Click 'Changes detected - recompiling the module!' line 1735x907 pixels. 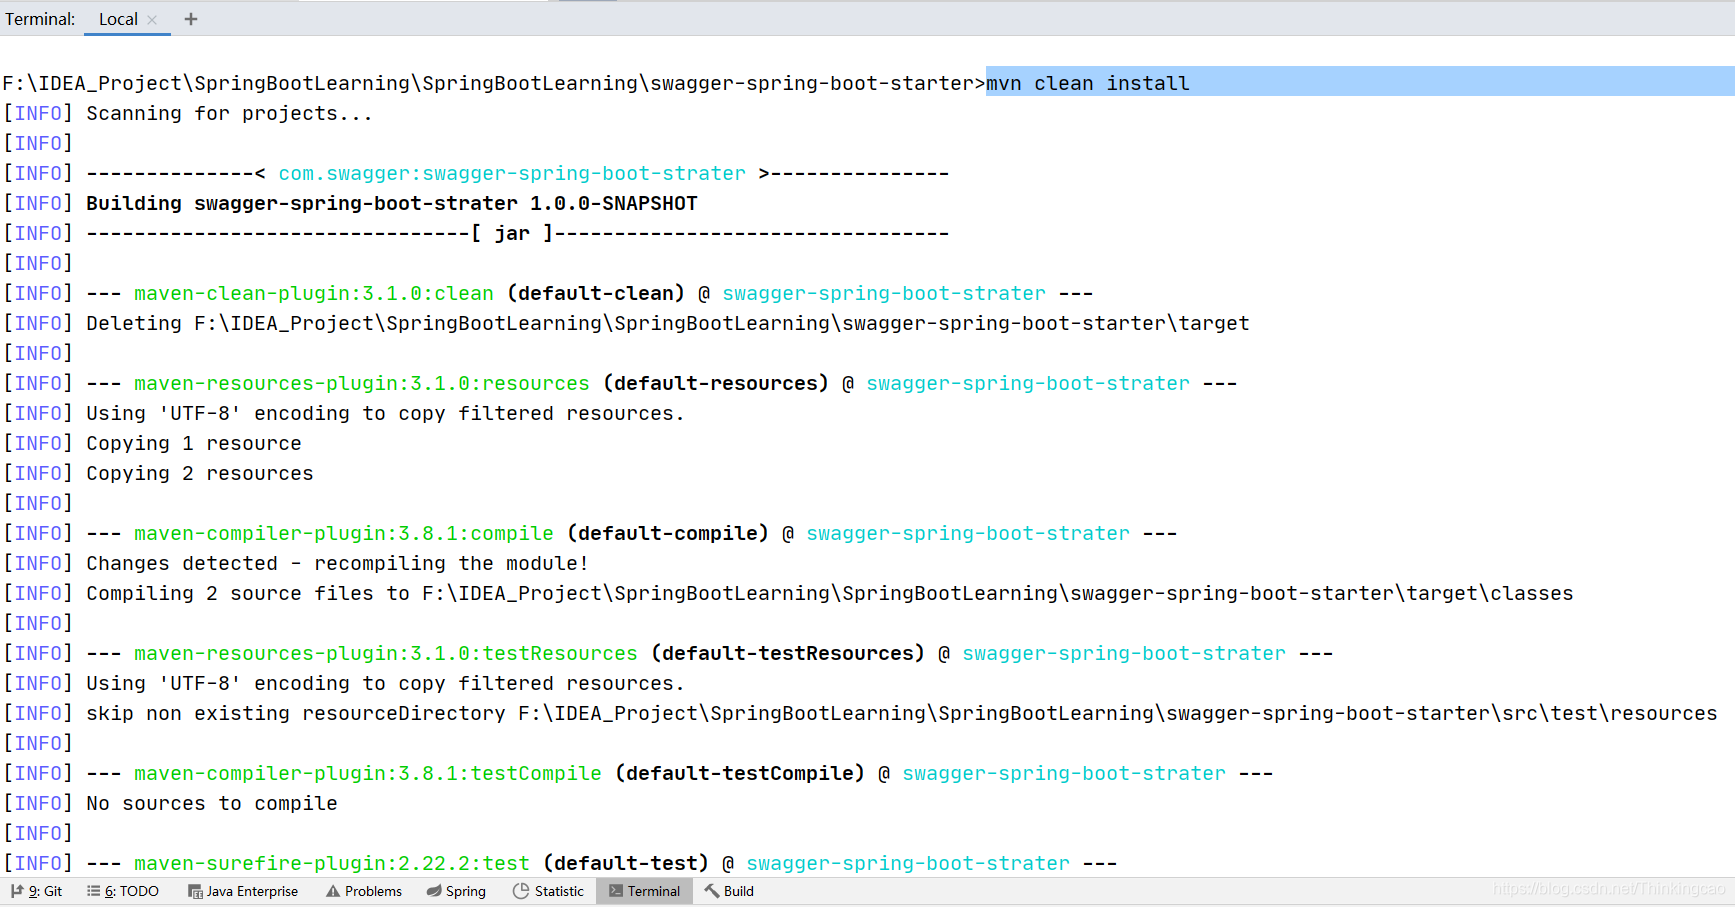(338, 563)
